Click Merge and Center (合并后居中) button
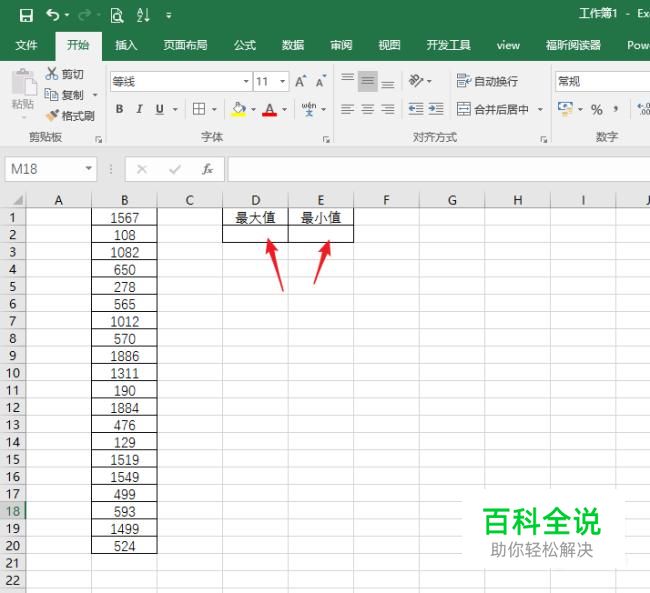The width and height of the screenshot is (650, 593). click(x=493, y=109)
